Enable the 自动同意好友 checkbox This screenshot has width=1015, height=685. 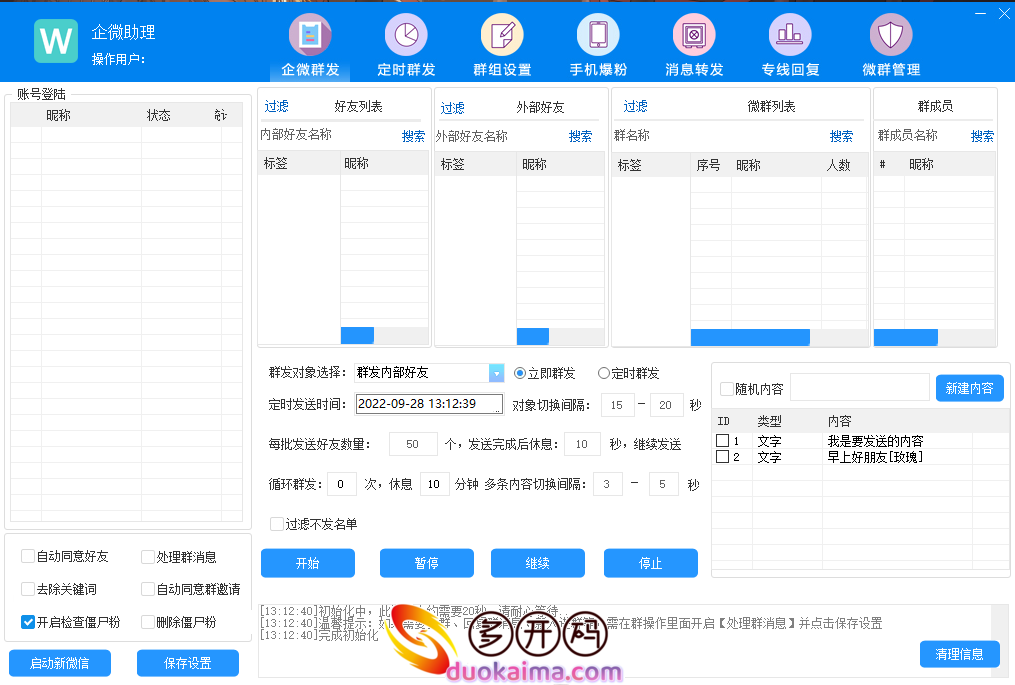point(28,557)
